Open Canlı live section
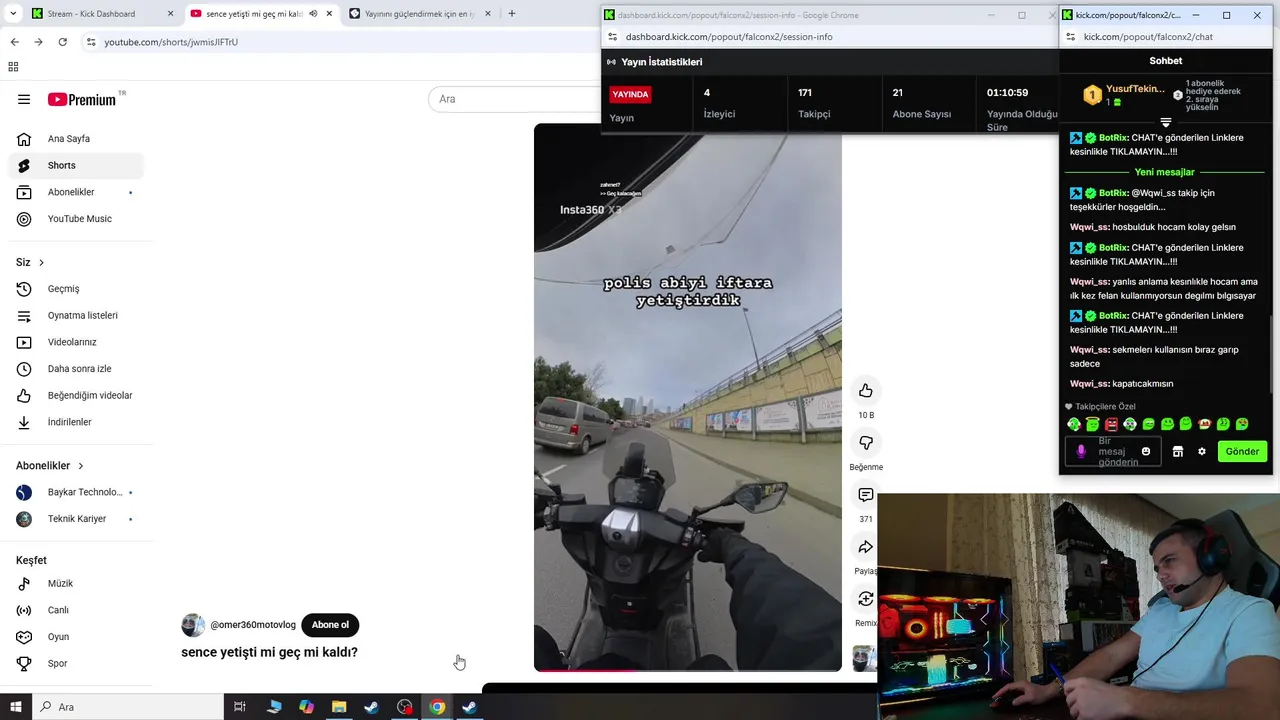This screenshot has height=720, width=1280. coord(77,610)
